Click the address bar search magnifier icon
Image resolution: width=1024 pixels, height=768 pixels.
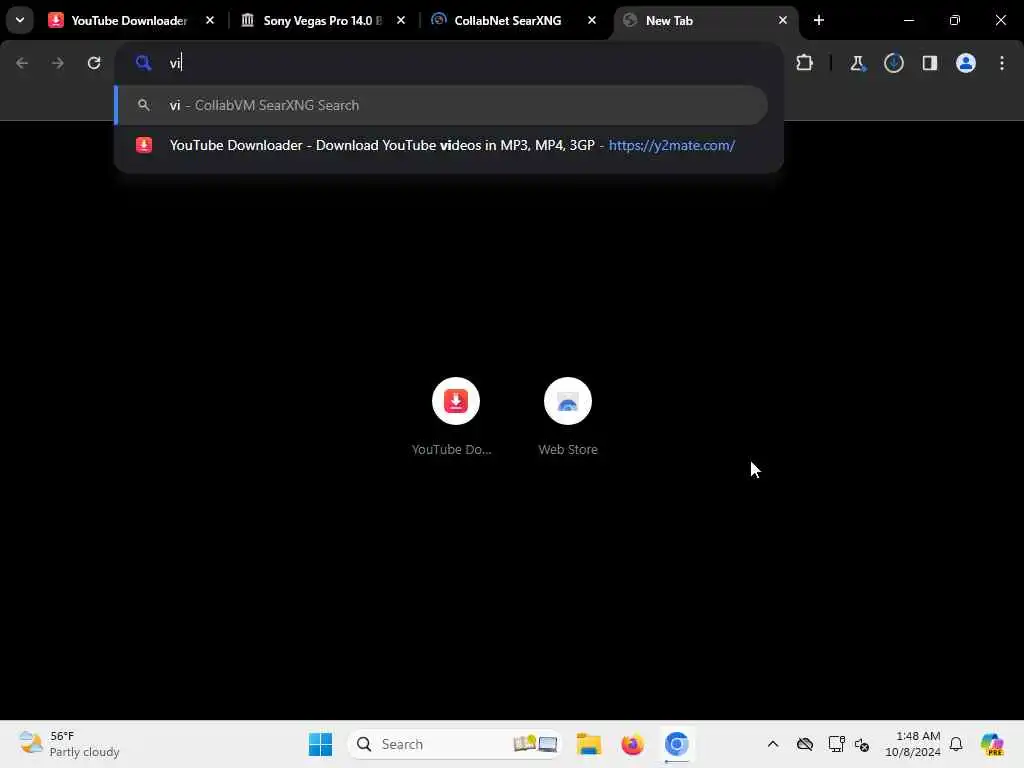click(x=144, y=63)
